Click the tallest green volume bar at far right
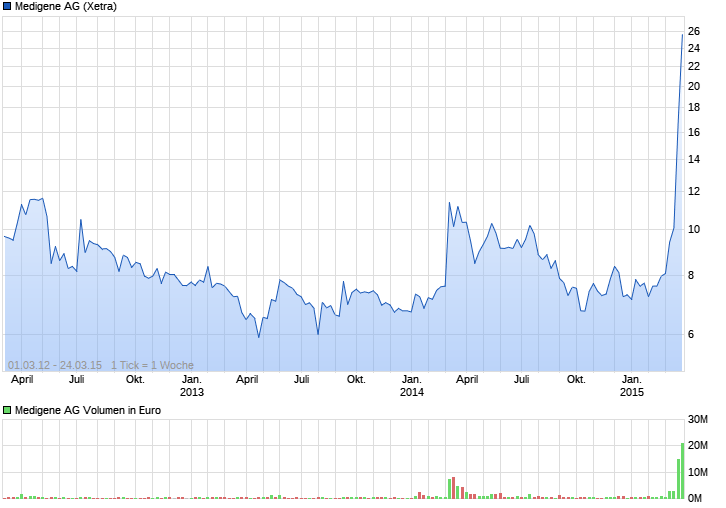Image resolution: width=726 pixels, height=508 pixels. point(682,471)
